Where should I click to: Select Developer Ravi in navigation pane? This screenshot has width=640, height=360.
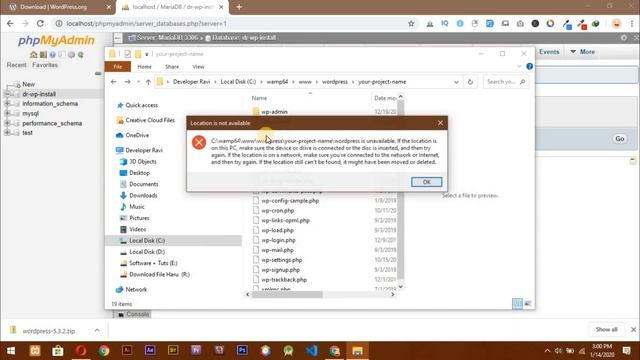[x=144, y=150]
